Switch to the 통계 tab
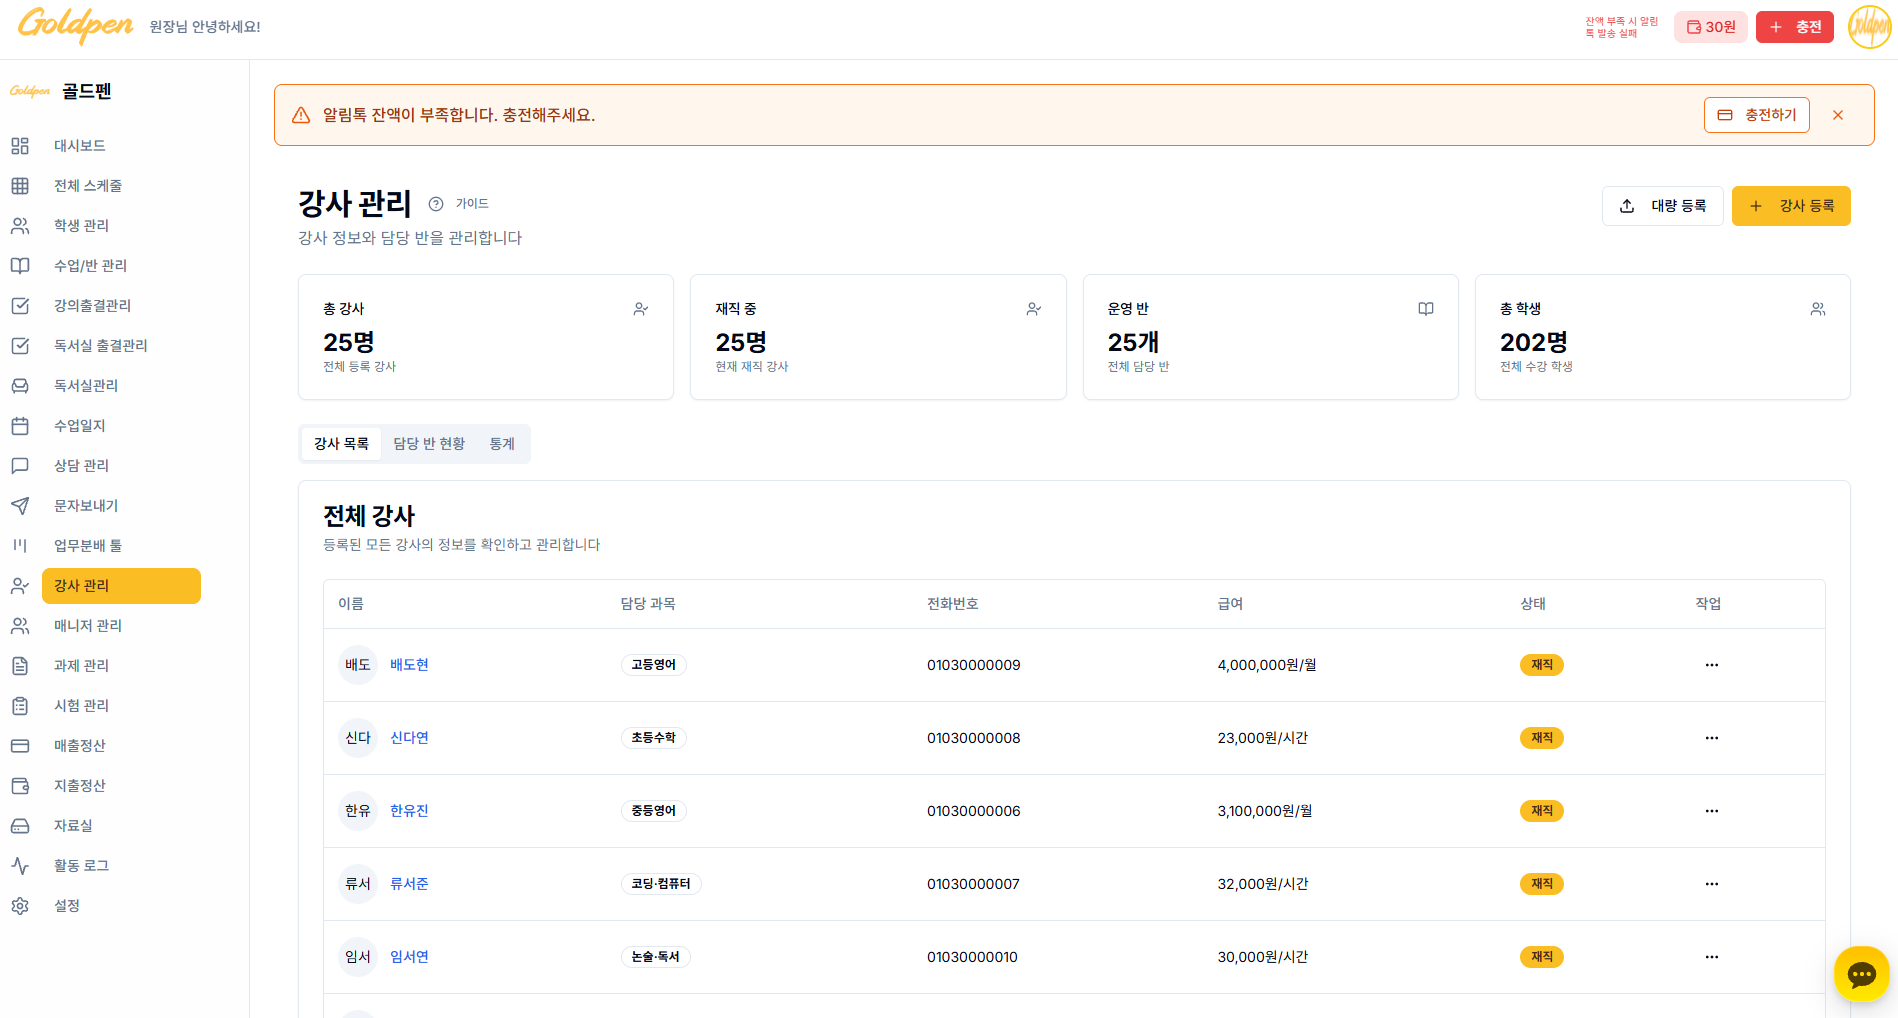This screenshot has width=1898, height=1018. [502, 444]
